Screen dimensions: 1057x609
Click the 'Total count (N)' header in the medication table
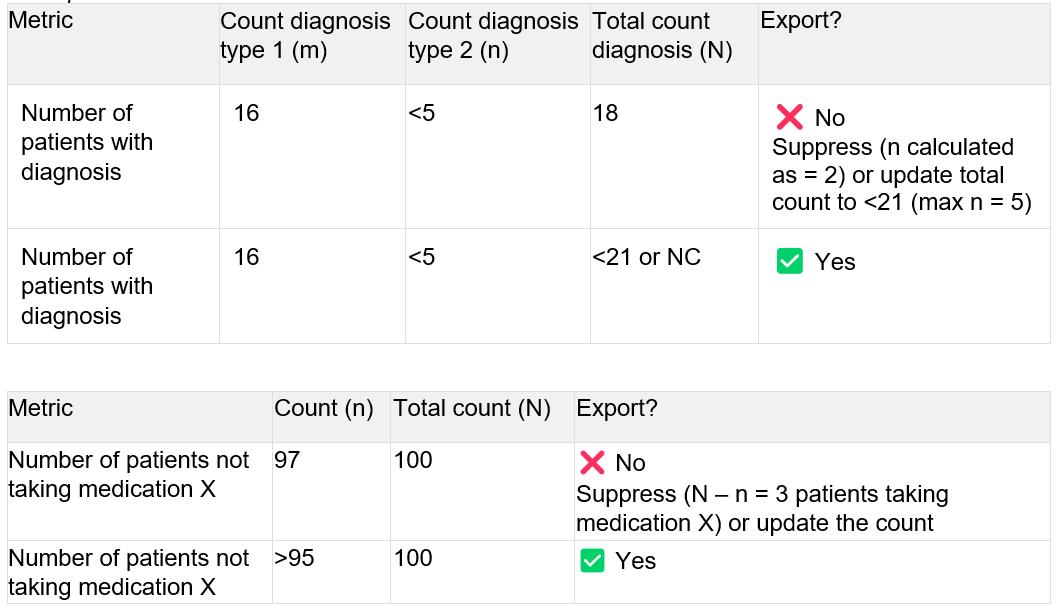pos(472,408)
